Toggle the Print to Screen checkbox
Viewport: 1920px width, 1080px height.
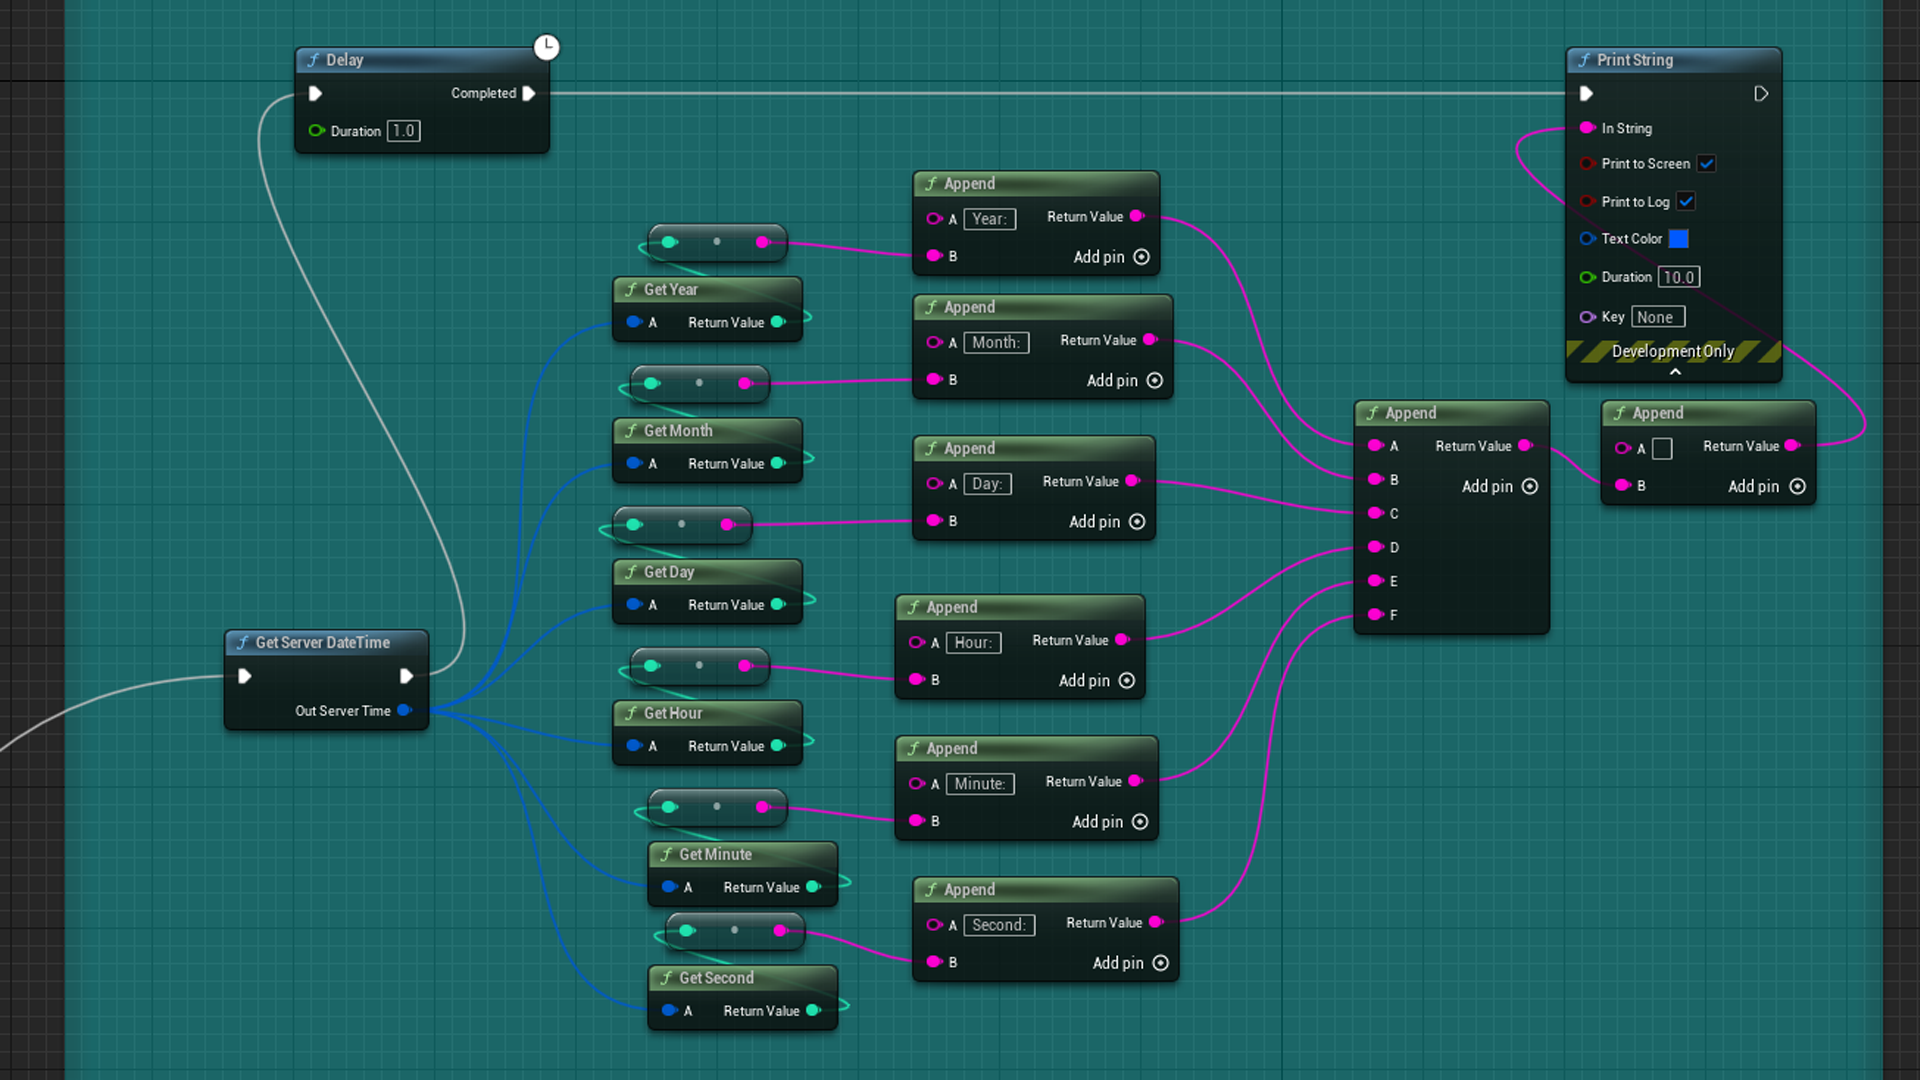(1707, 163)
